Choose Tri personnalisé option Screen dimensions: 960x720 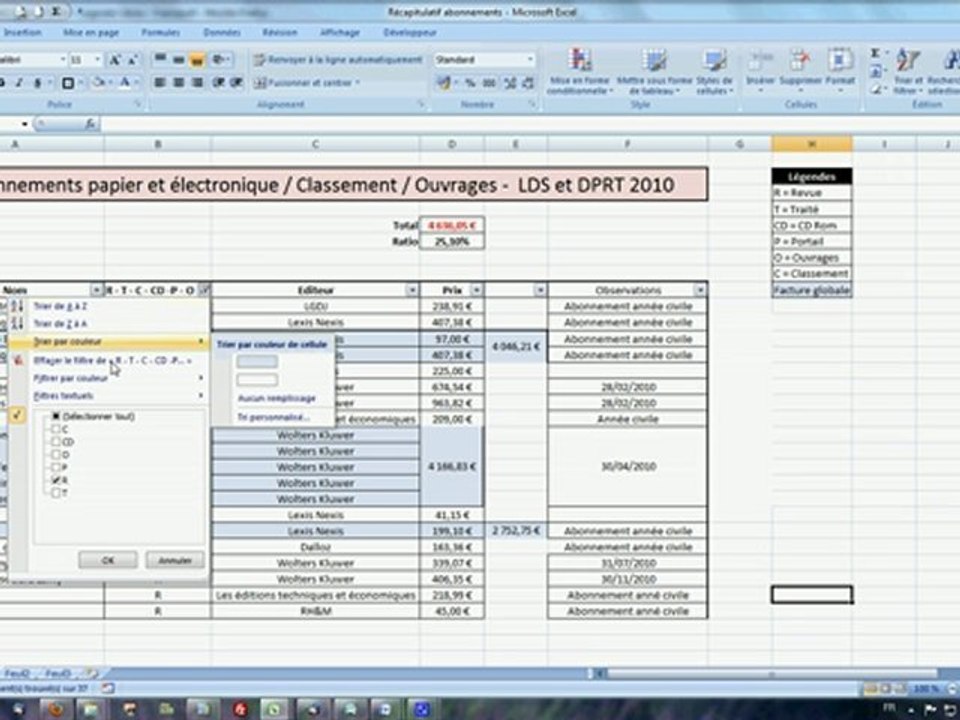(273, 418)
